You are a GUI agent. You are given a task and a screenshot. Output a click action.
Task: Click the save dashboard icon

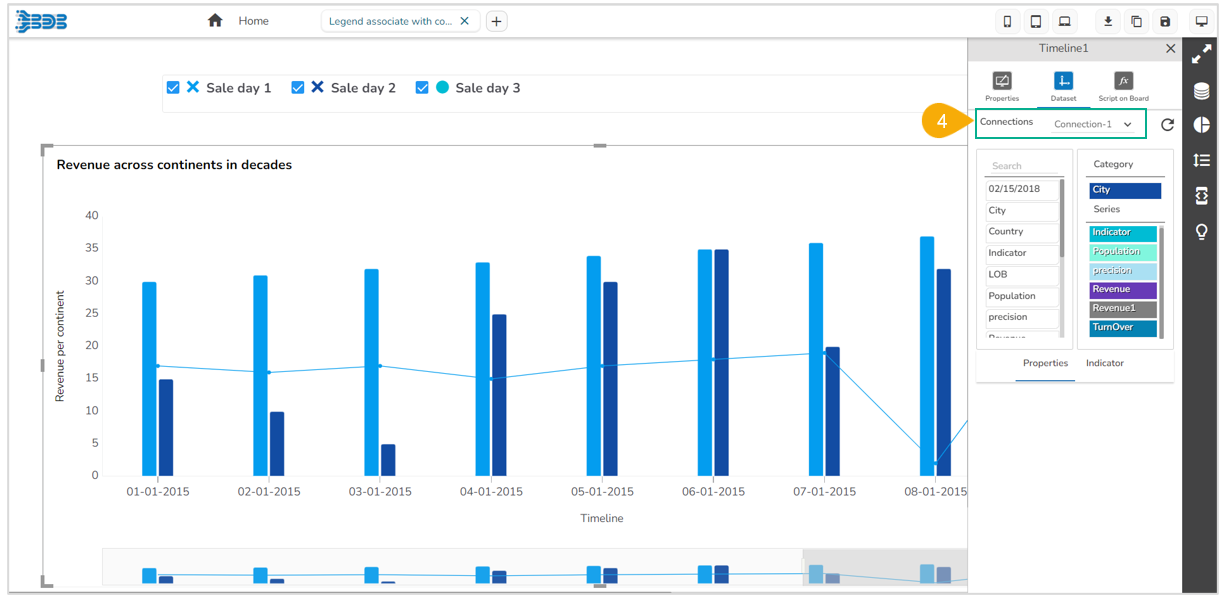(1165, 22)
